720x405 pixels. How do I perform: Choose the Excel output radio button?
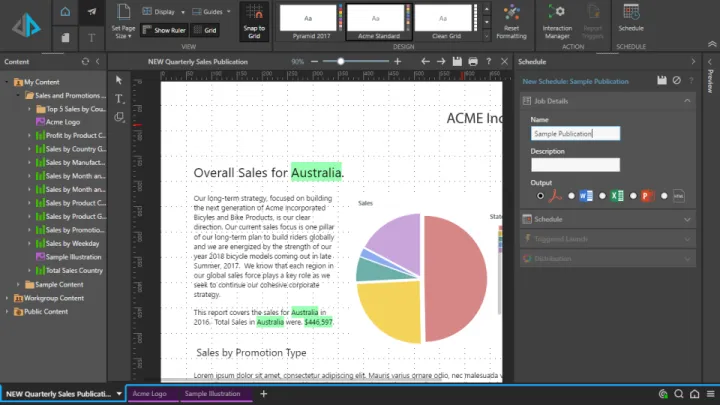click(603, 195)
